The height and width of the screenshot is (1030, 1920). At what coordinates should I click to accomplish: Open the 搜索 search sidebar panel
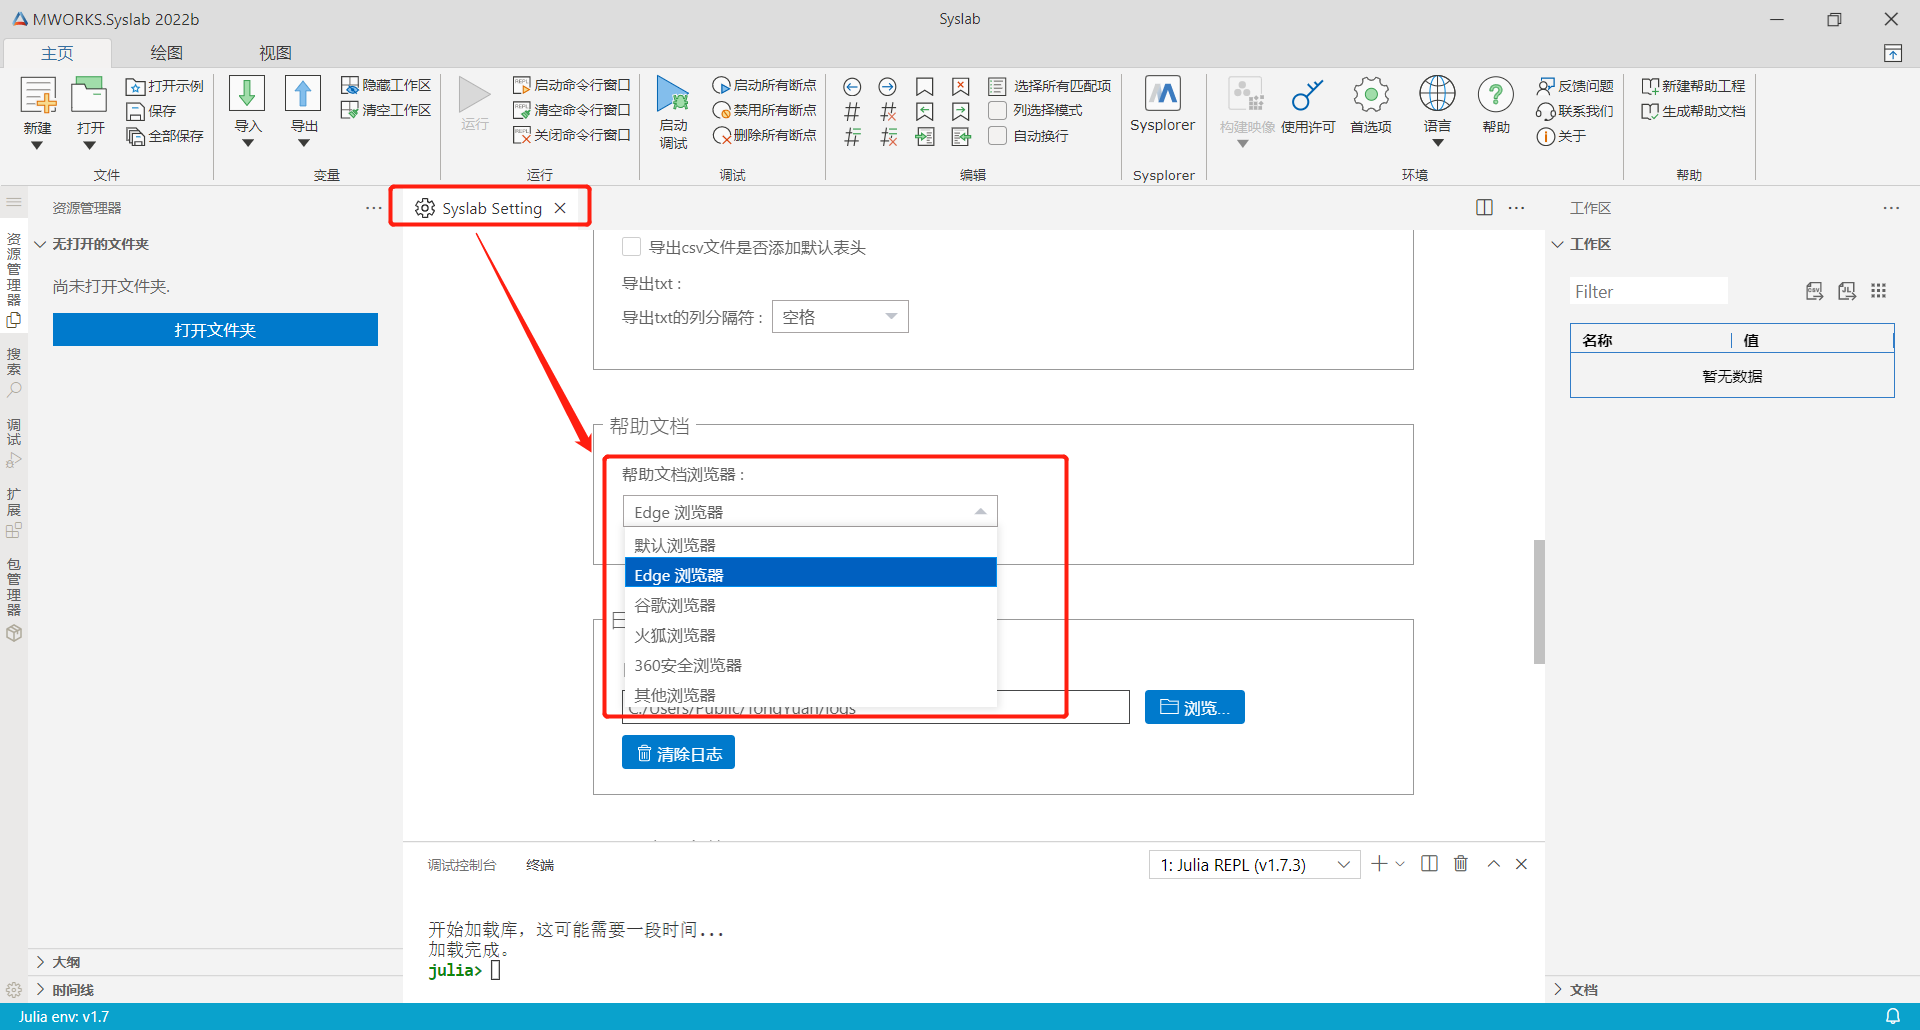[14, 372]
